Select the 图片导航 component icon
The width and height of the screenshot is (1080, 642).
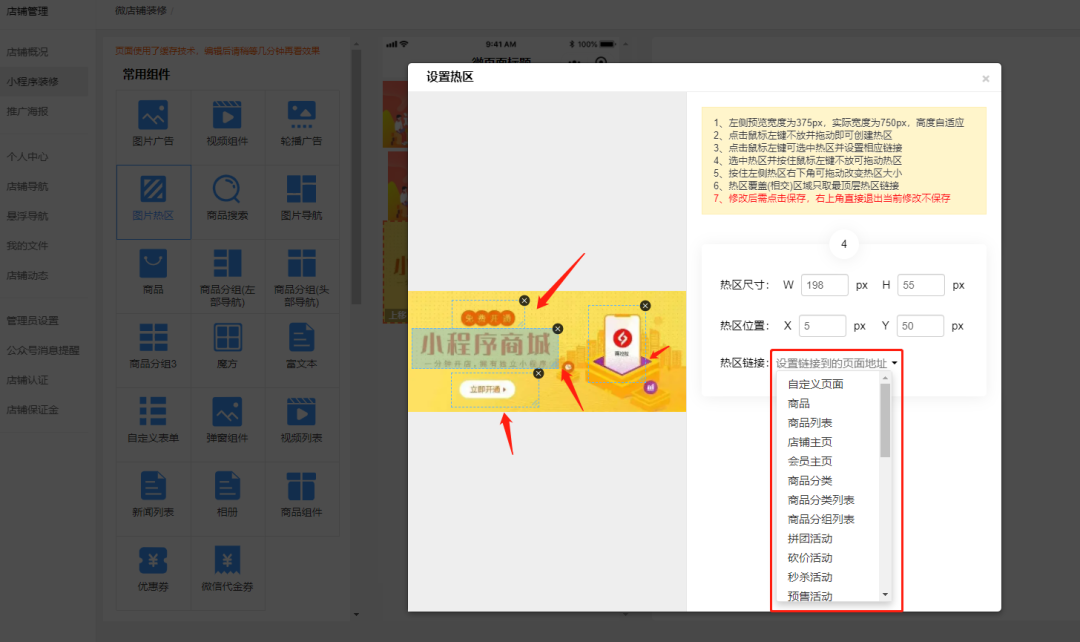point(302,189)
